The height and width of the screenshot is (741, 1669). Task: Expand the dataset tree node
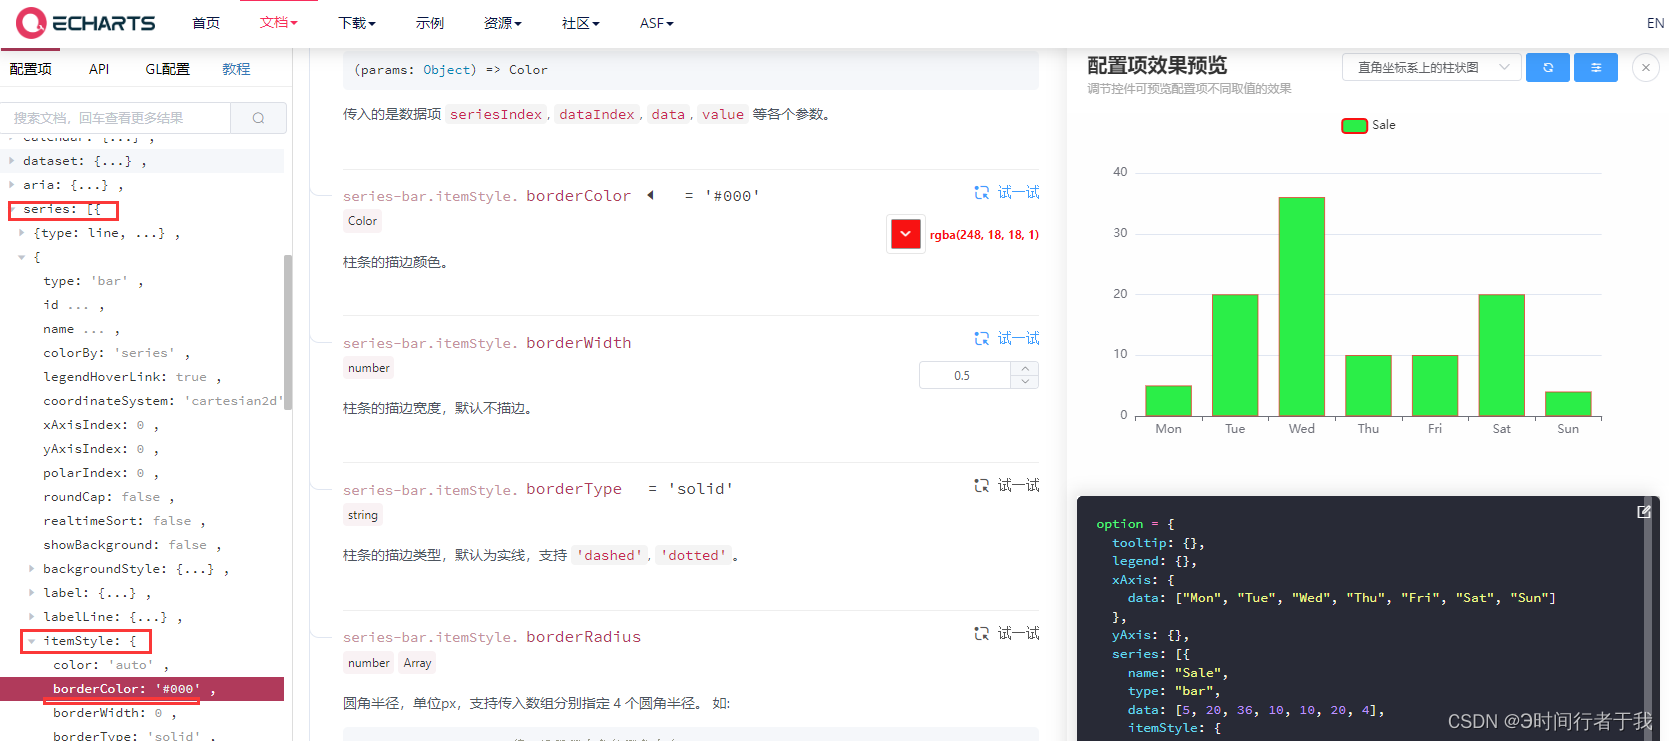[x=12, y=160]
